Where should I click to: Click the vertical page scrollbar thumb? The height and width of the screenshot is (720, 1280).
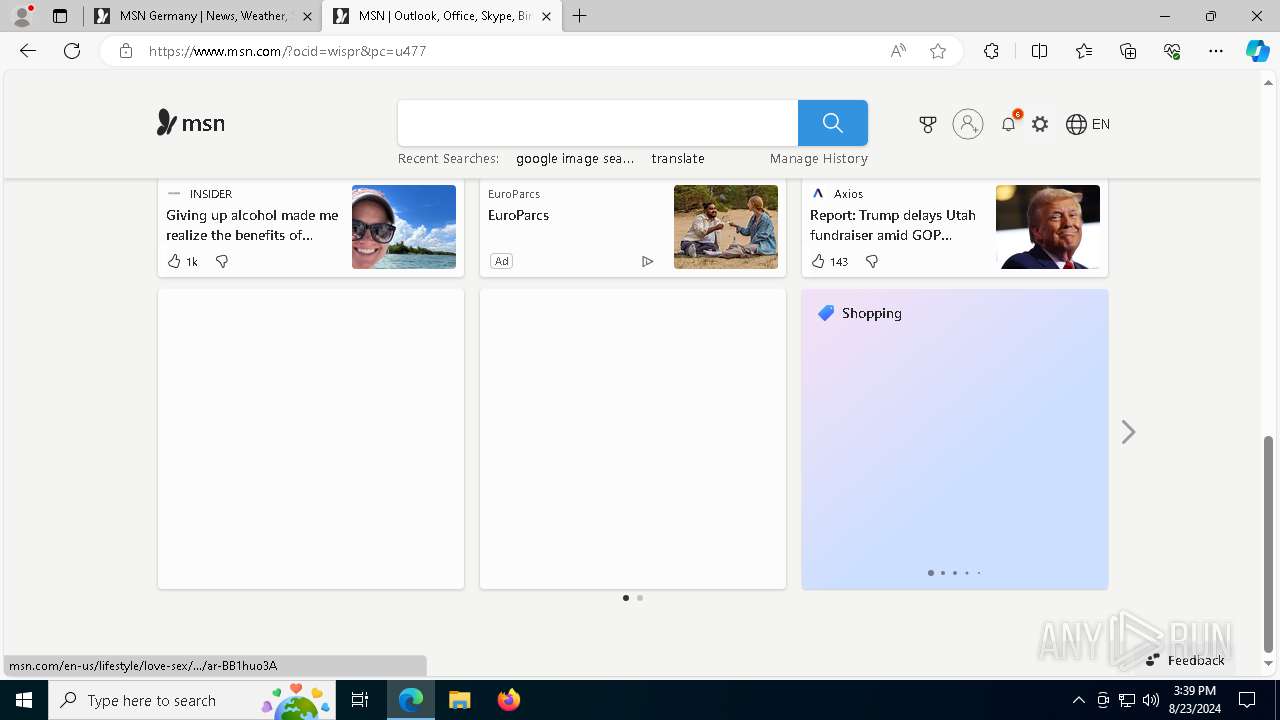pos(1269,543)
